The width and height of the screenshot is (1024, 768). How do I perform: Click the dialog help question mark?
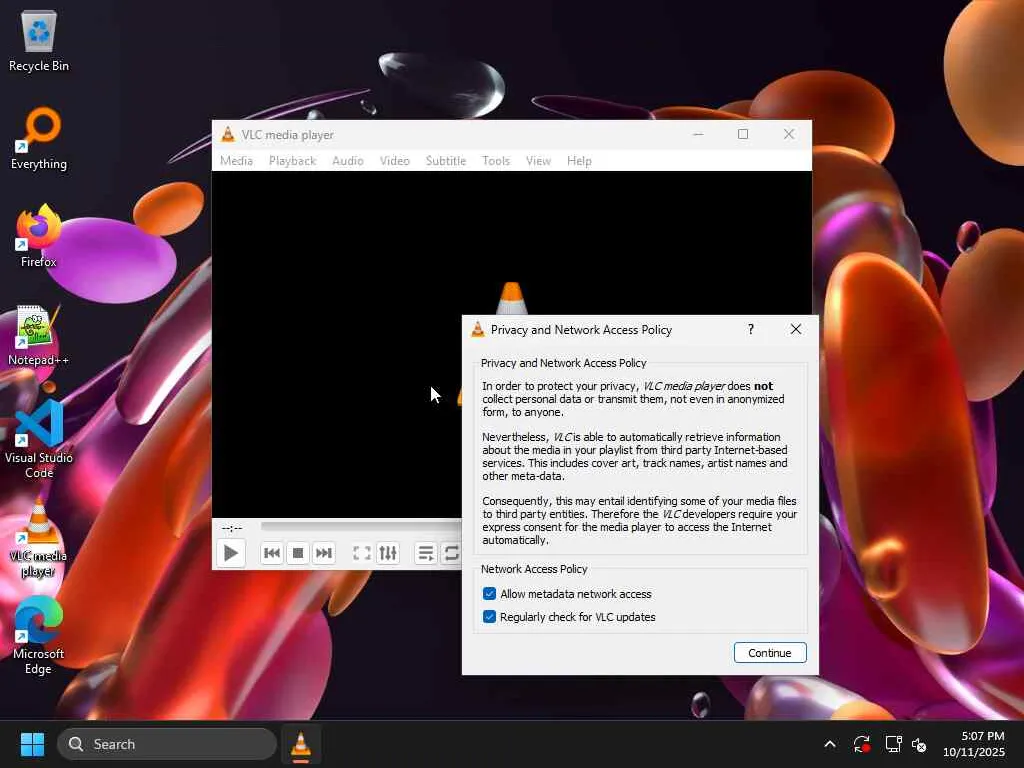click(x=751, y=329)
